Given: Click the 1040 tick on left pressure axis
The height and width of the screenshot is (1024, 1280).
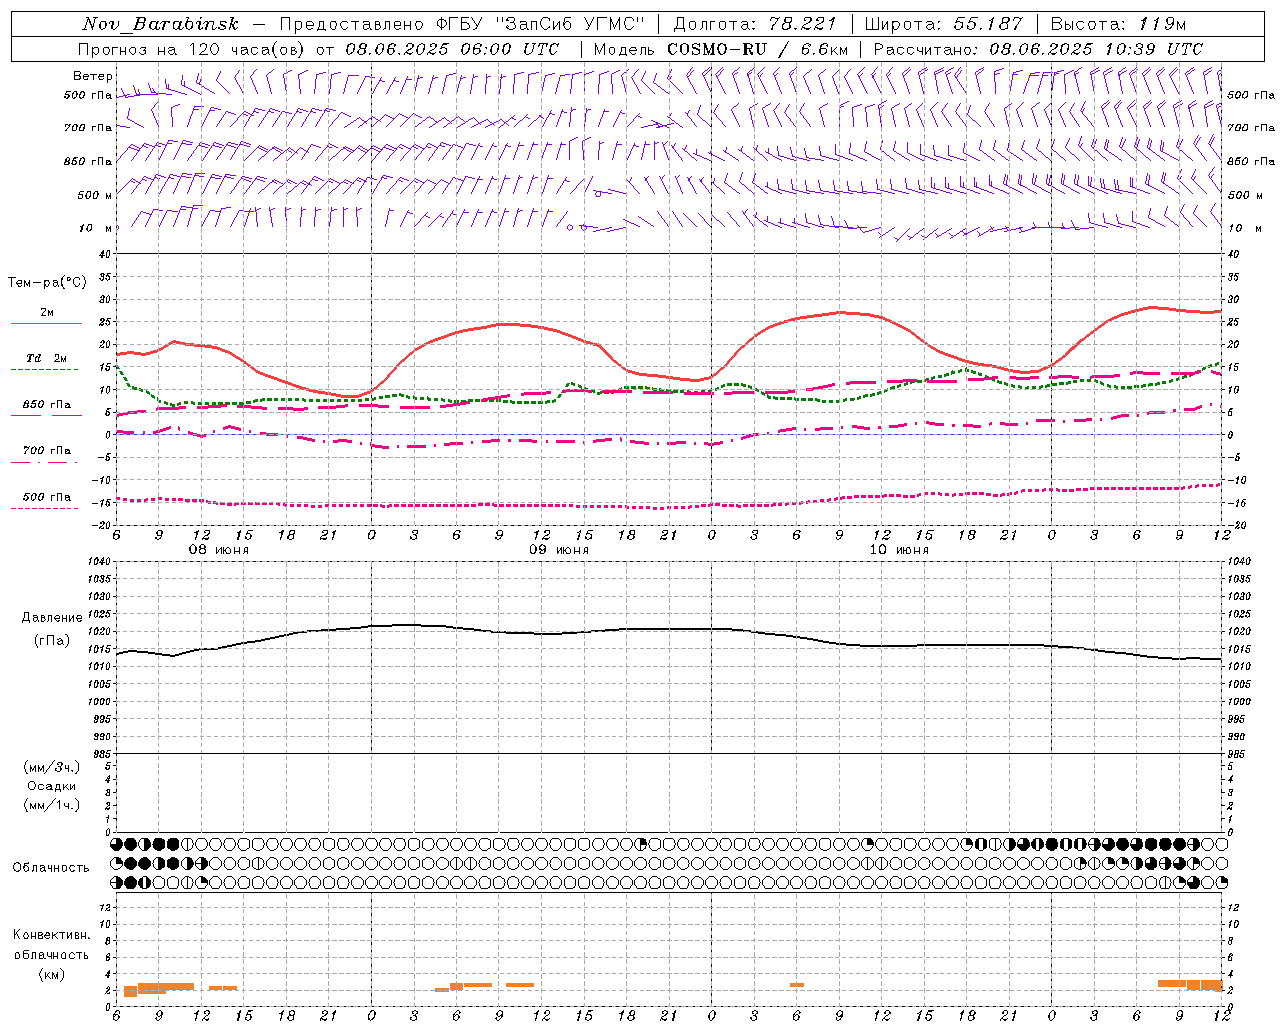Looking at the screenshot, I should pyautogui.click(x=99, y=562).
